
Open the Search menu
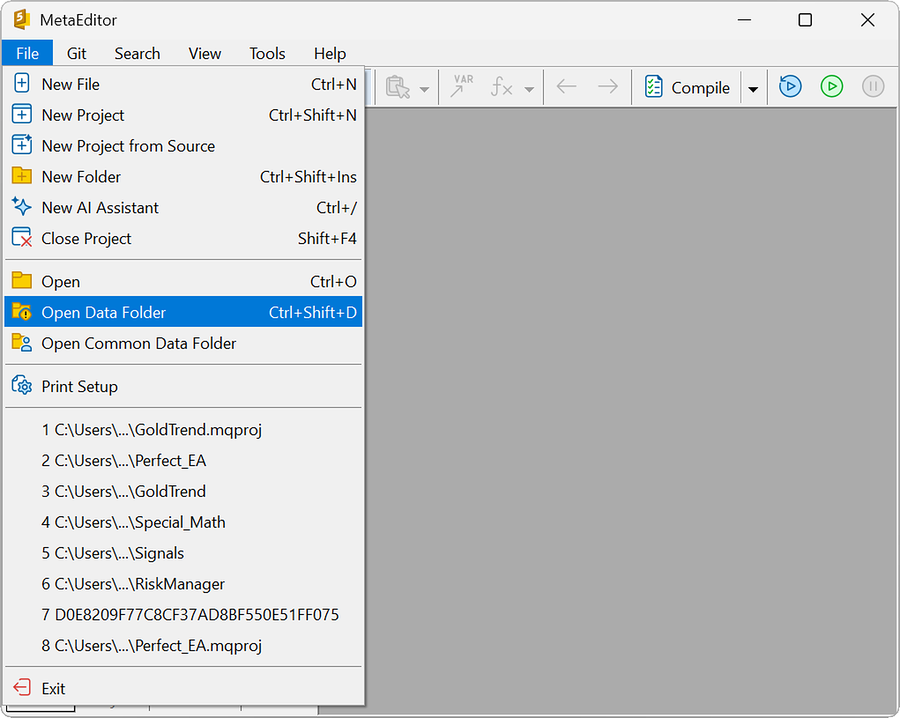137,53
